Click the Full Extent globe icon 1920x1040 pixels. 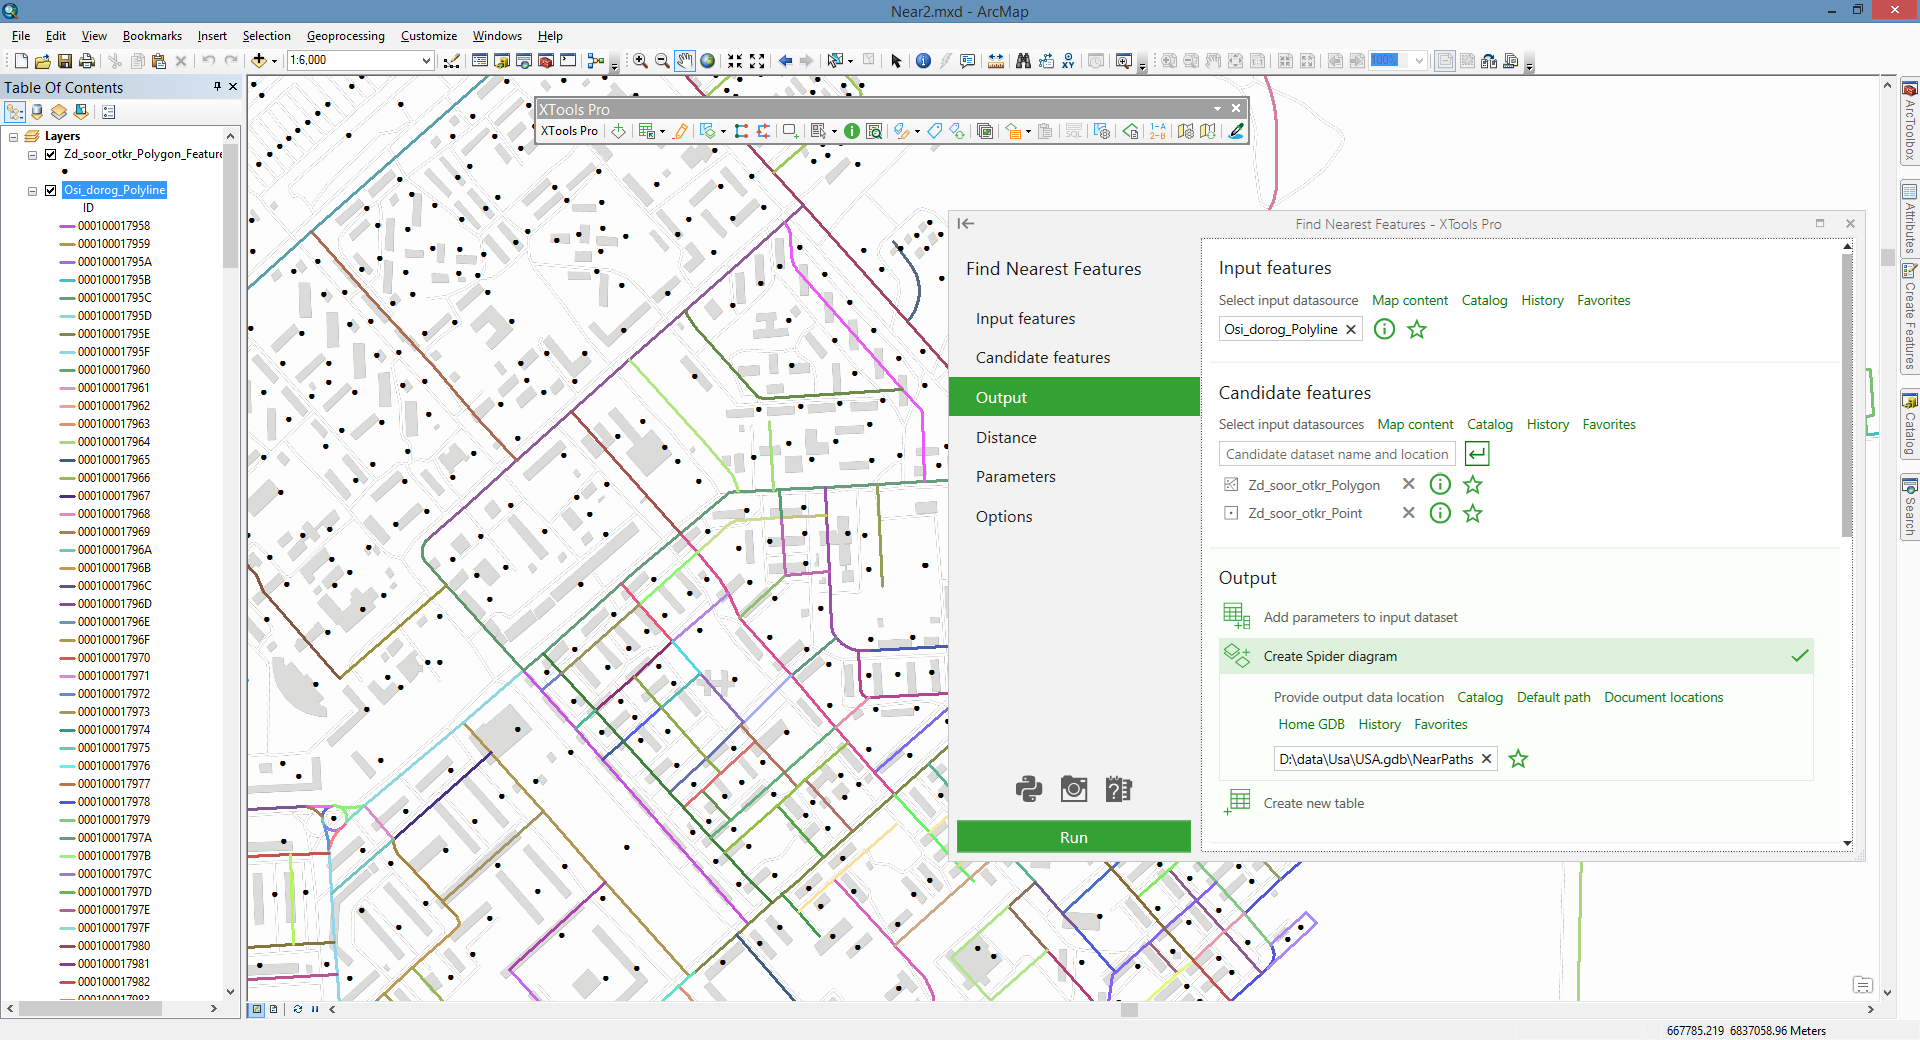[708, 61]
